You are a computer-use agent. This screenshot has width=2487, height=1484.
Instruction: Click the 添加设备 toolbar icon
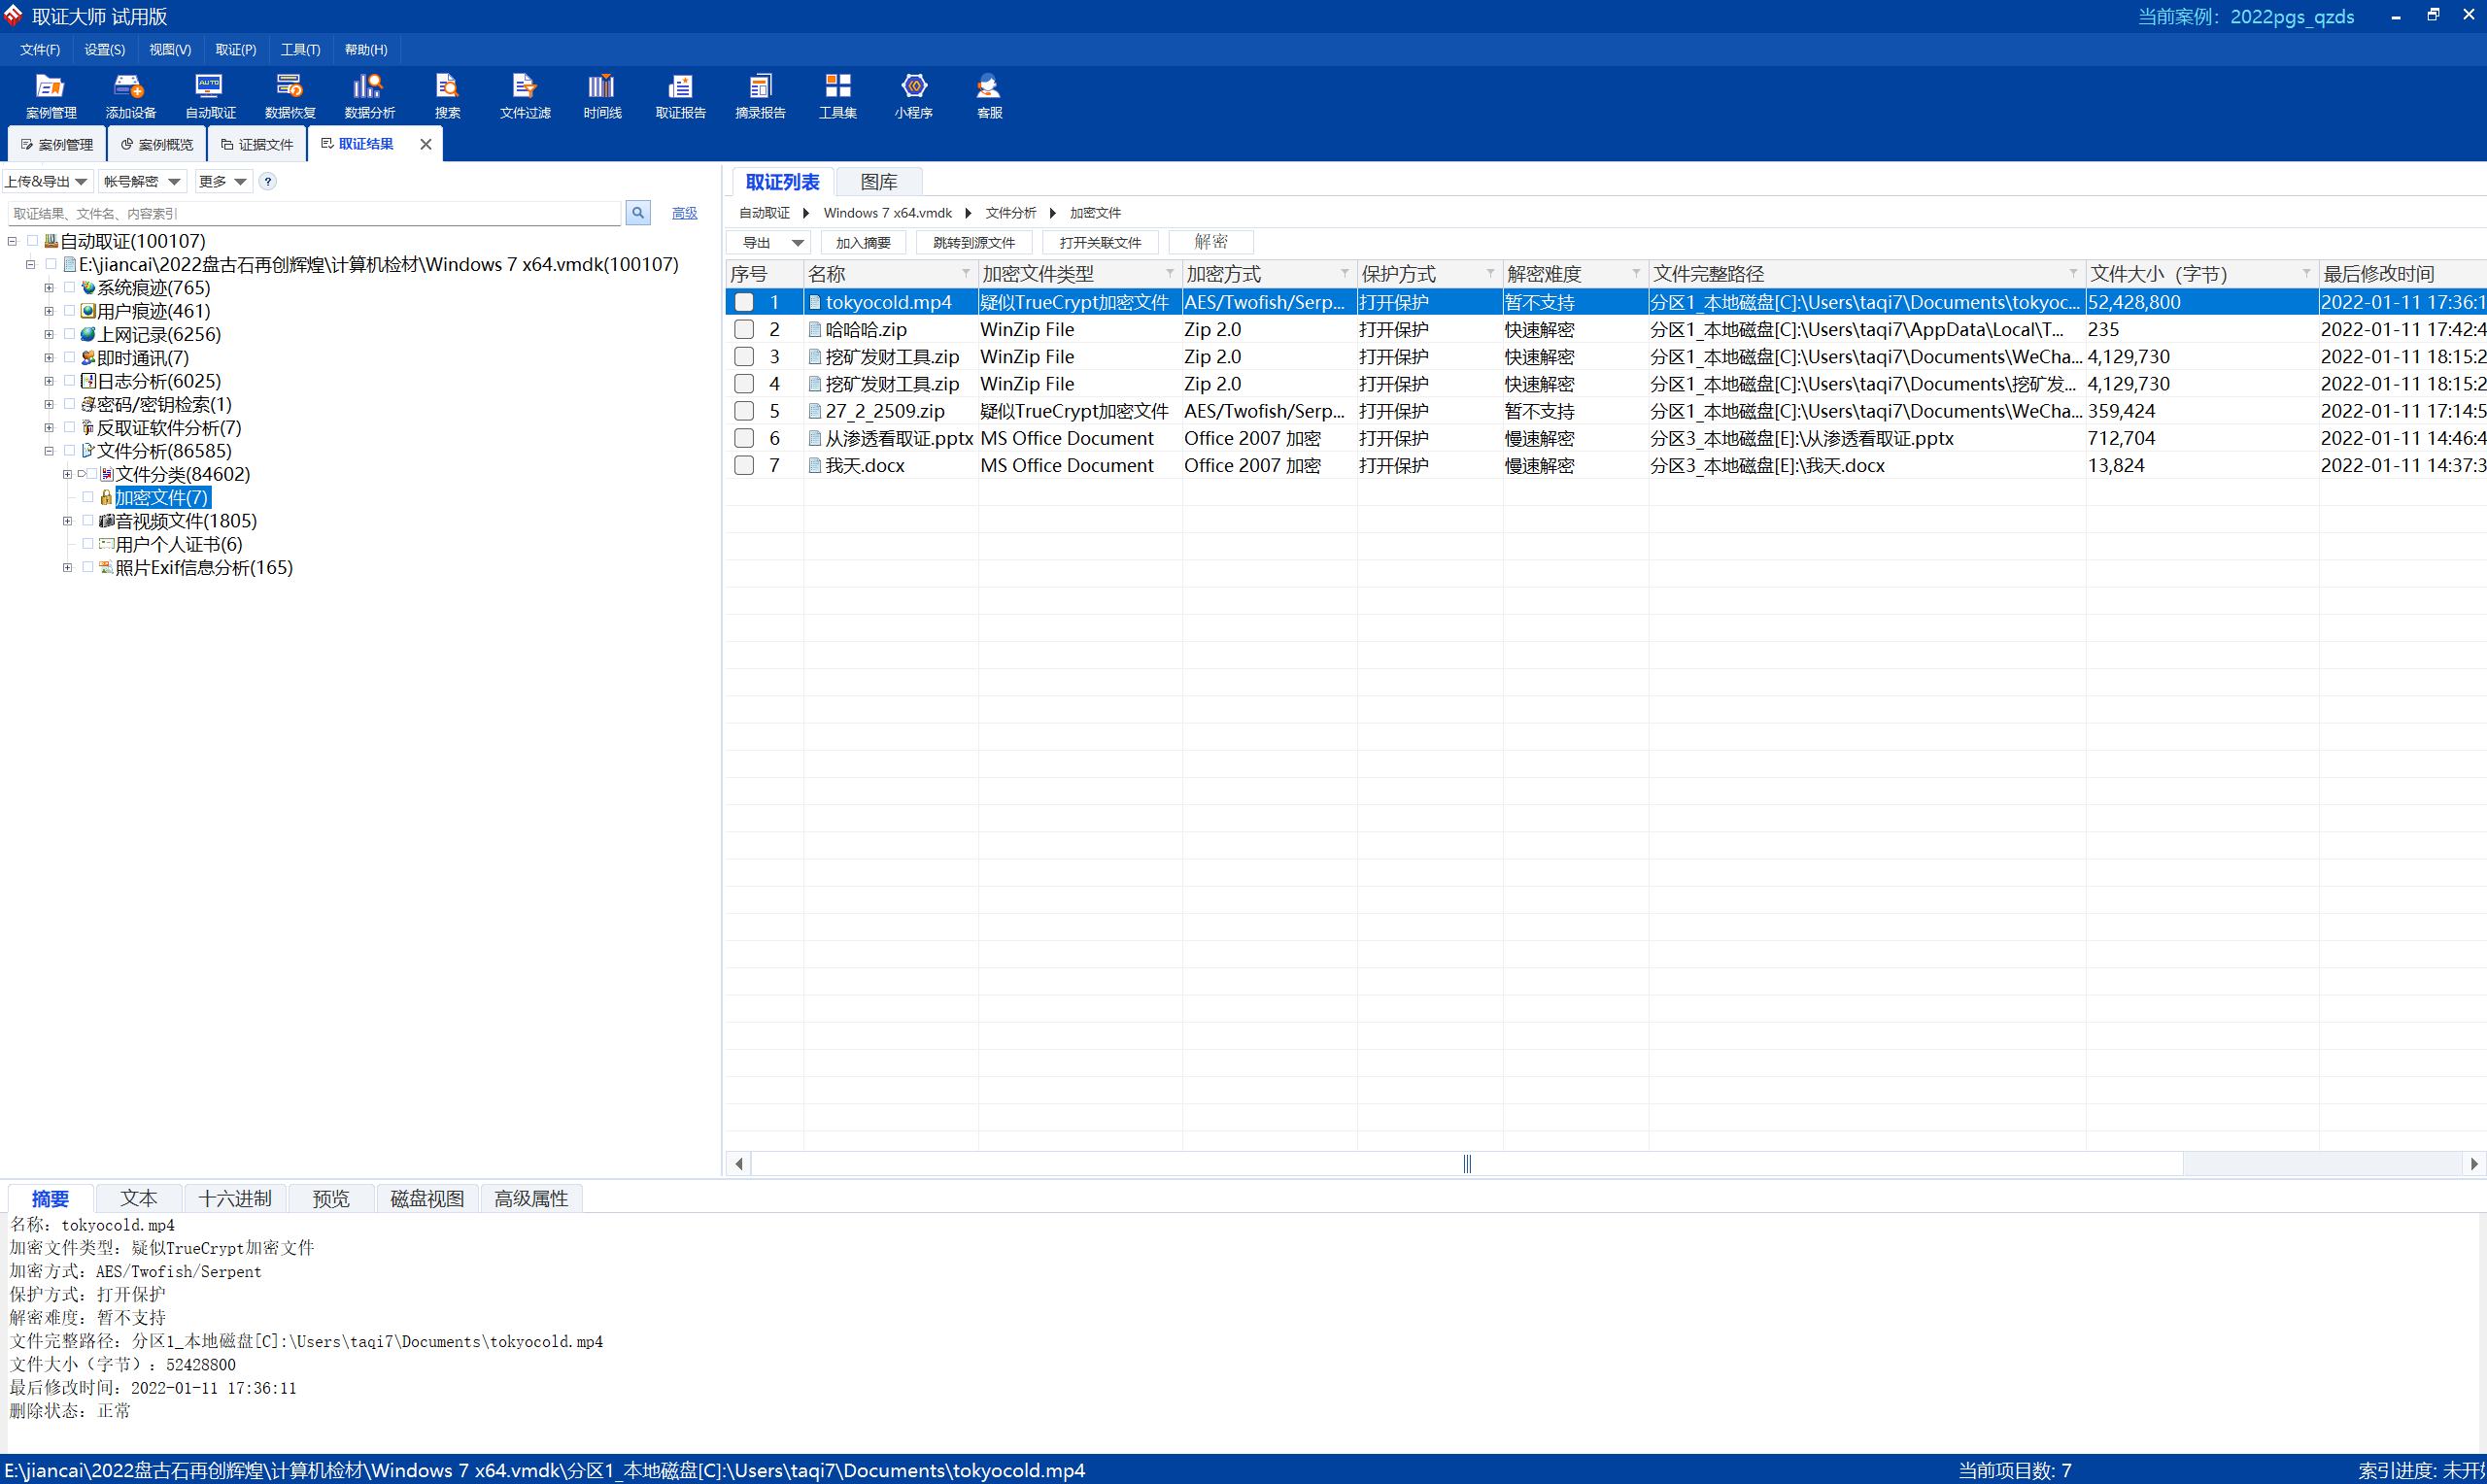point(130,96)
